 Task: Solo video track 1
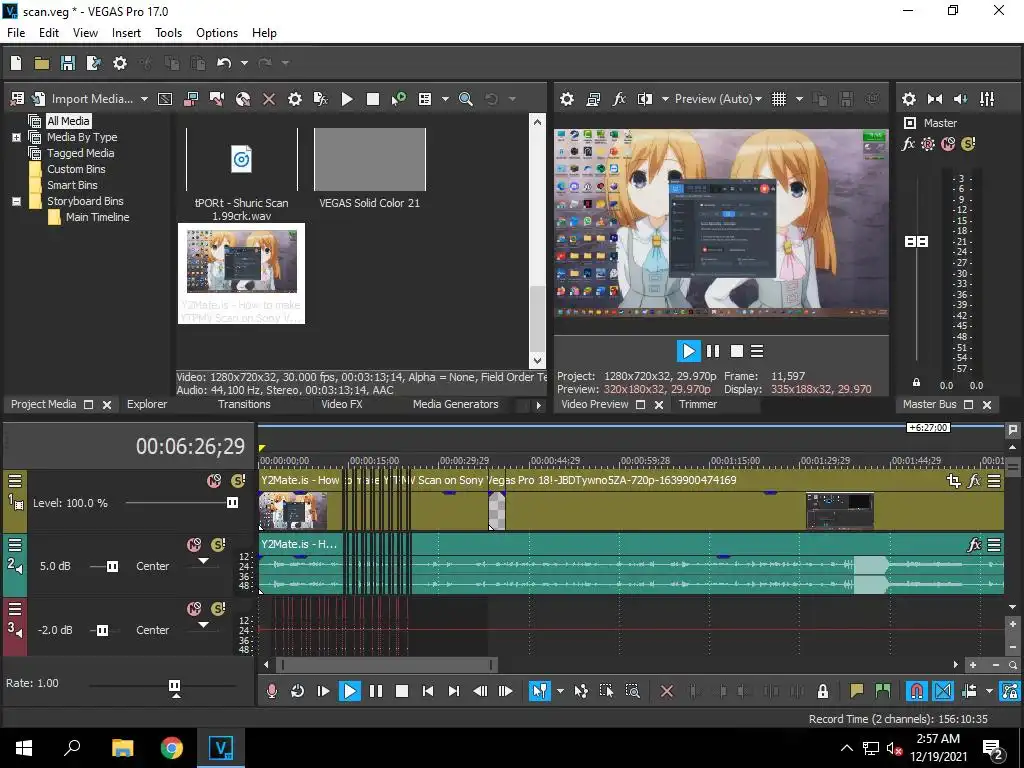(238, 481)
